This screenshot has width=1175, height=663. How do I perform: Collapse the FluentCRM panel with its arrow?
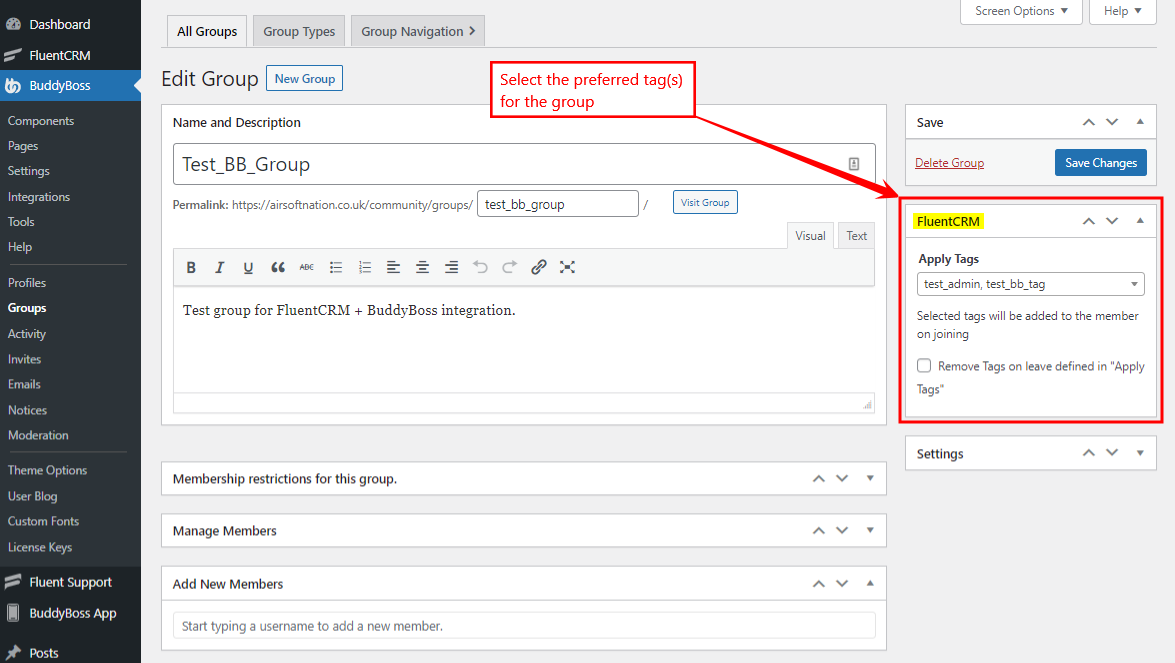[x=1140, y=220]
